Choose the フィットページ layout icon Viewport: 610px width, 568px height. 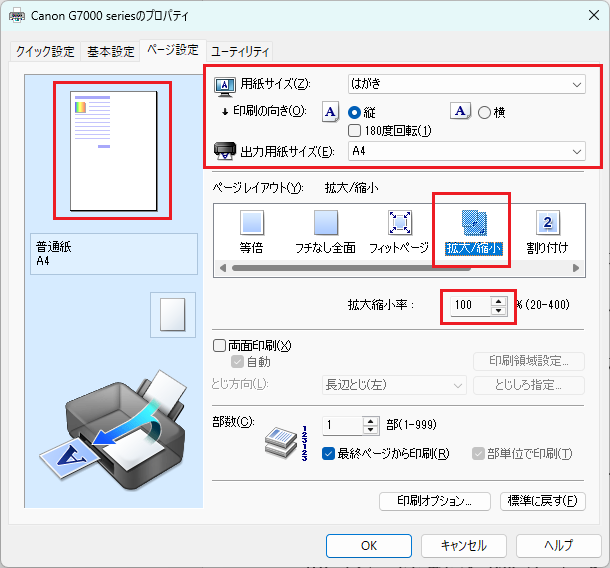coord(399,224)
